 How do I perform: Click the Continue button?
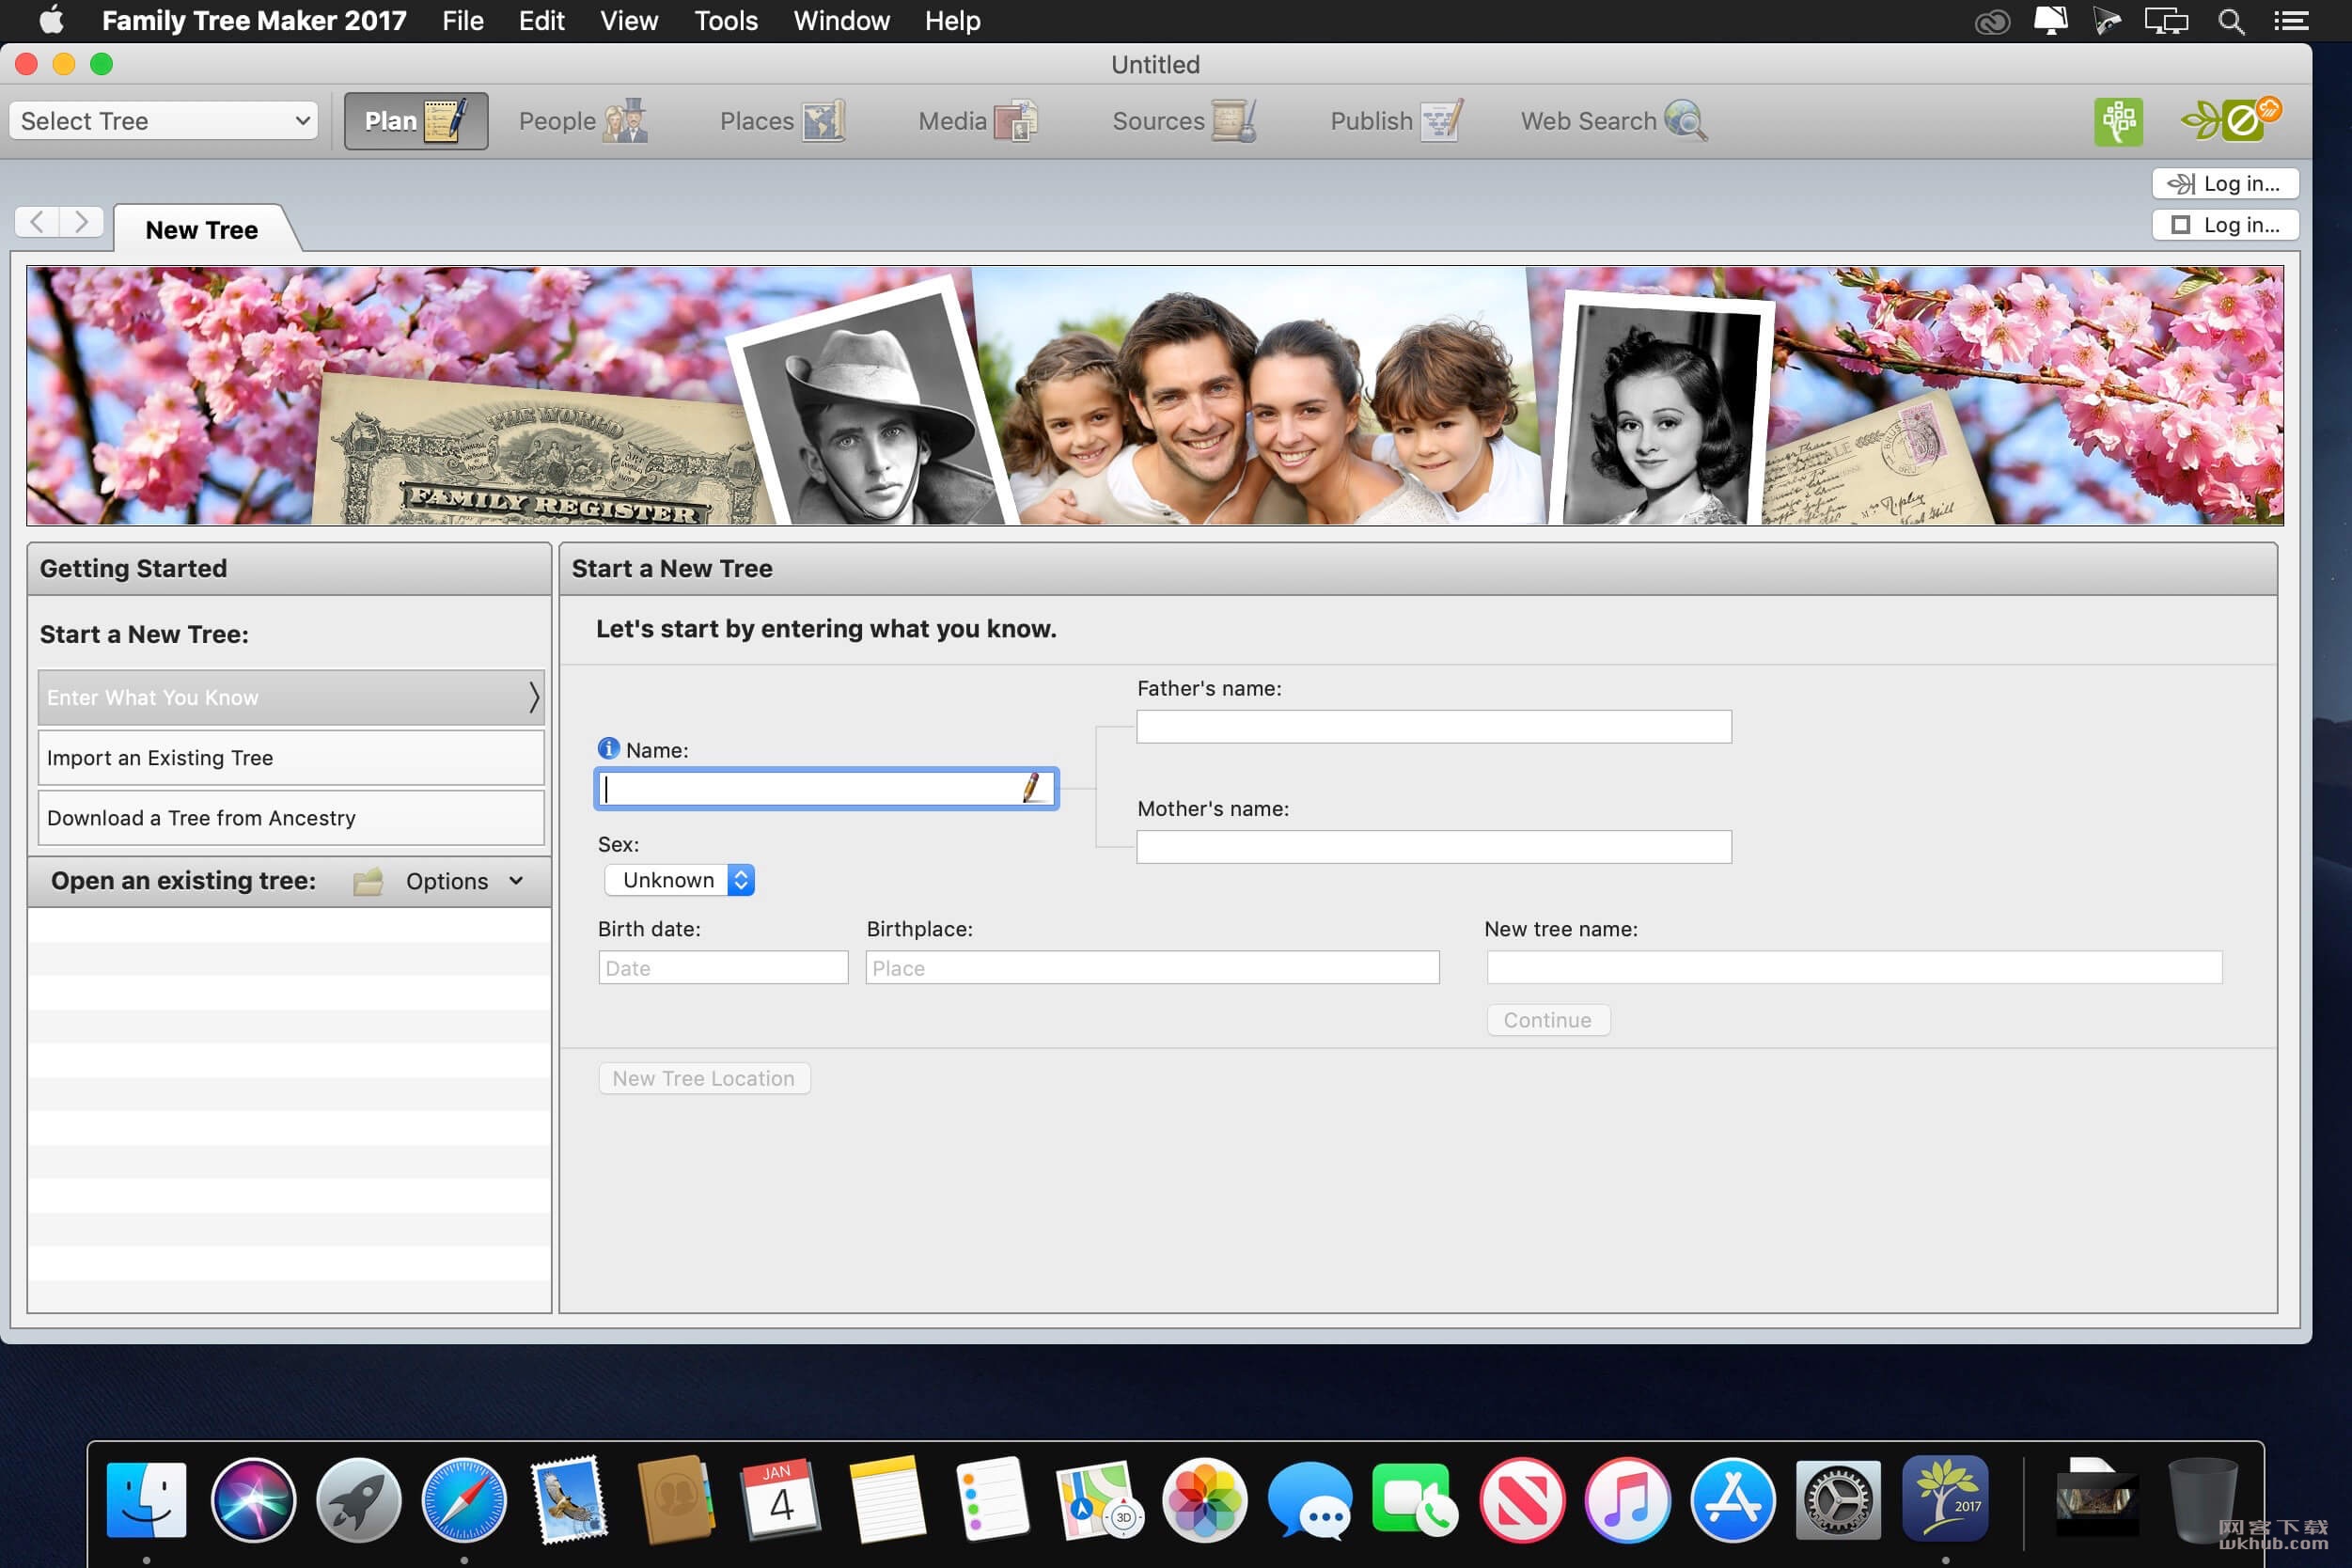[1547, 1020]
